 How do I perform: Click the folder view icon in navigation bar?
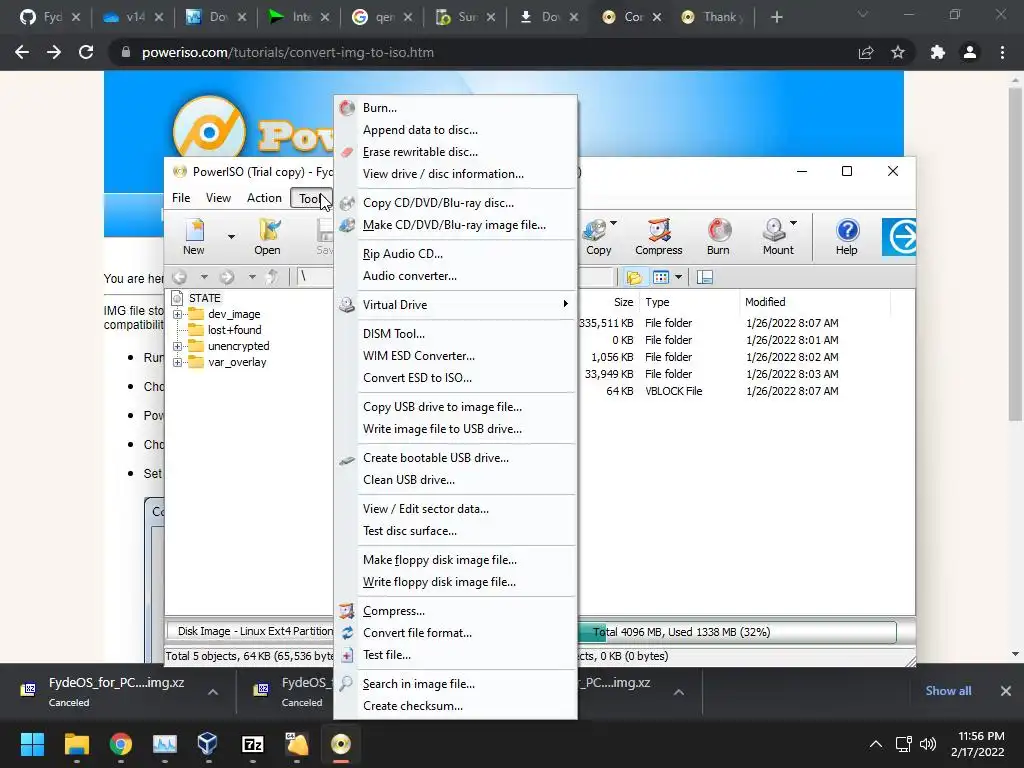tap(633, 278)
